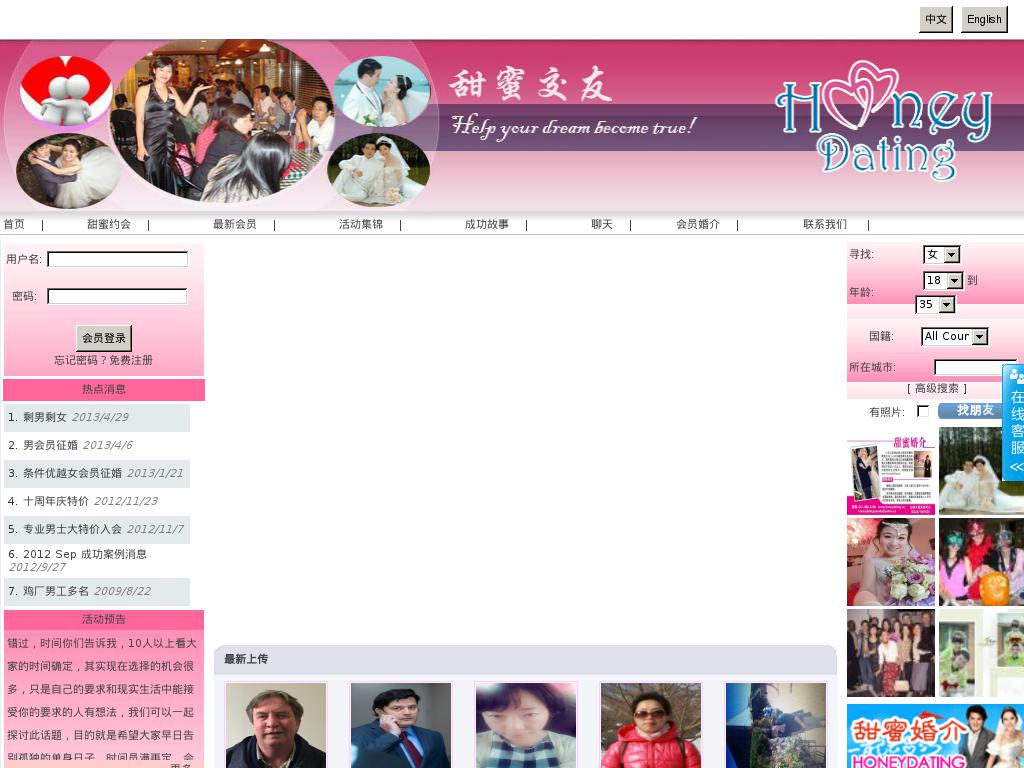Screen dimensions: 1024x768
Task: Open profile photo of gray-haired man
Action: pyautogui.click(x=276, y=726)
